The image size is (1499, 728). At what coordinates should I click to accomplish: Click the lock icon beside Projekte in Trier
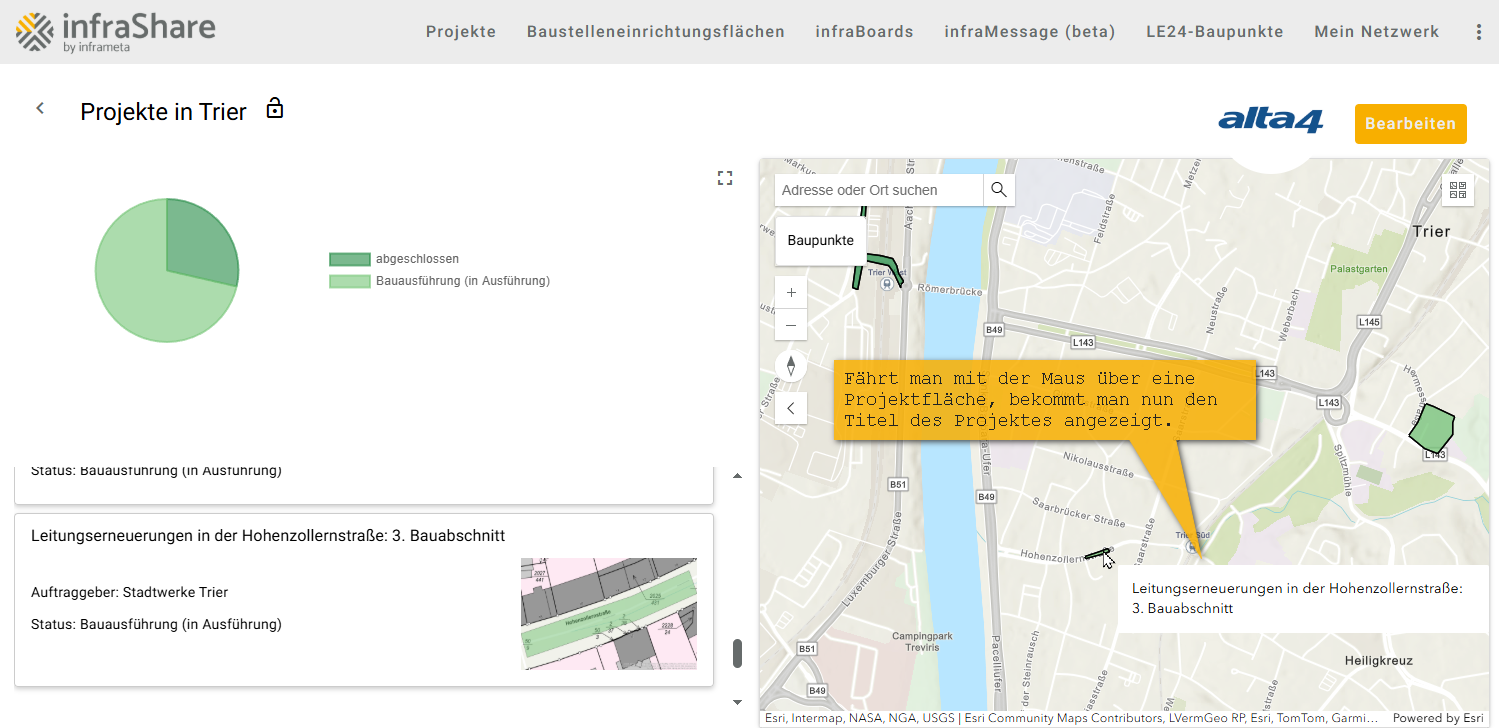coord(274,108)
